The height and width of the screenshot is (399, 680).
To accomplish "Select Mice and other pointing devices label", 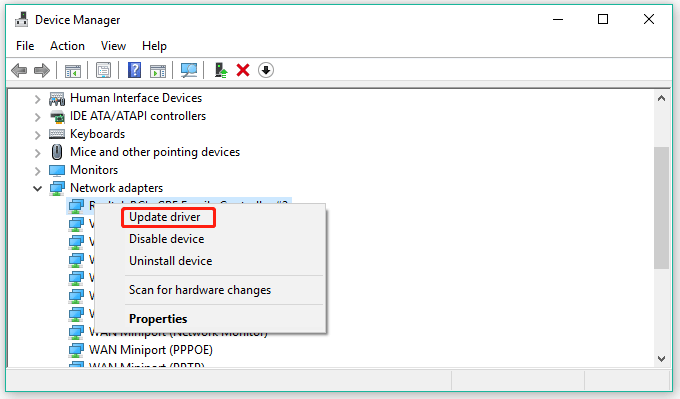I will coord(155,152).
